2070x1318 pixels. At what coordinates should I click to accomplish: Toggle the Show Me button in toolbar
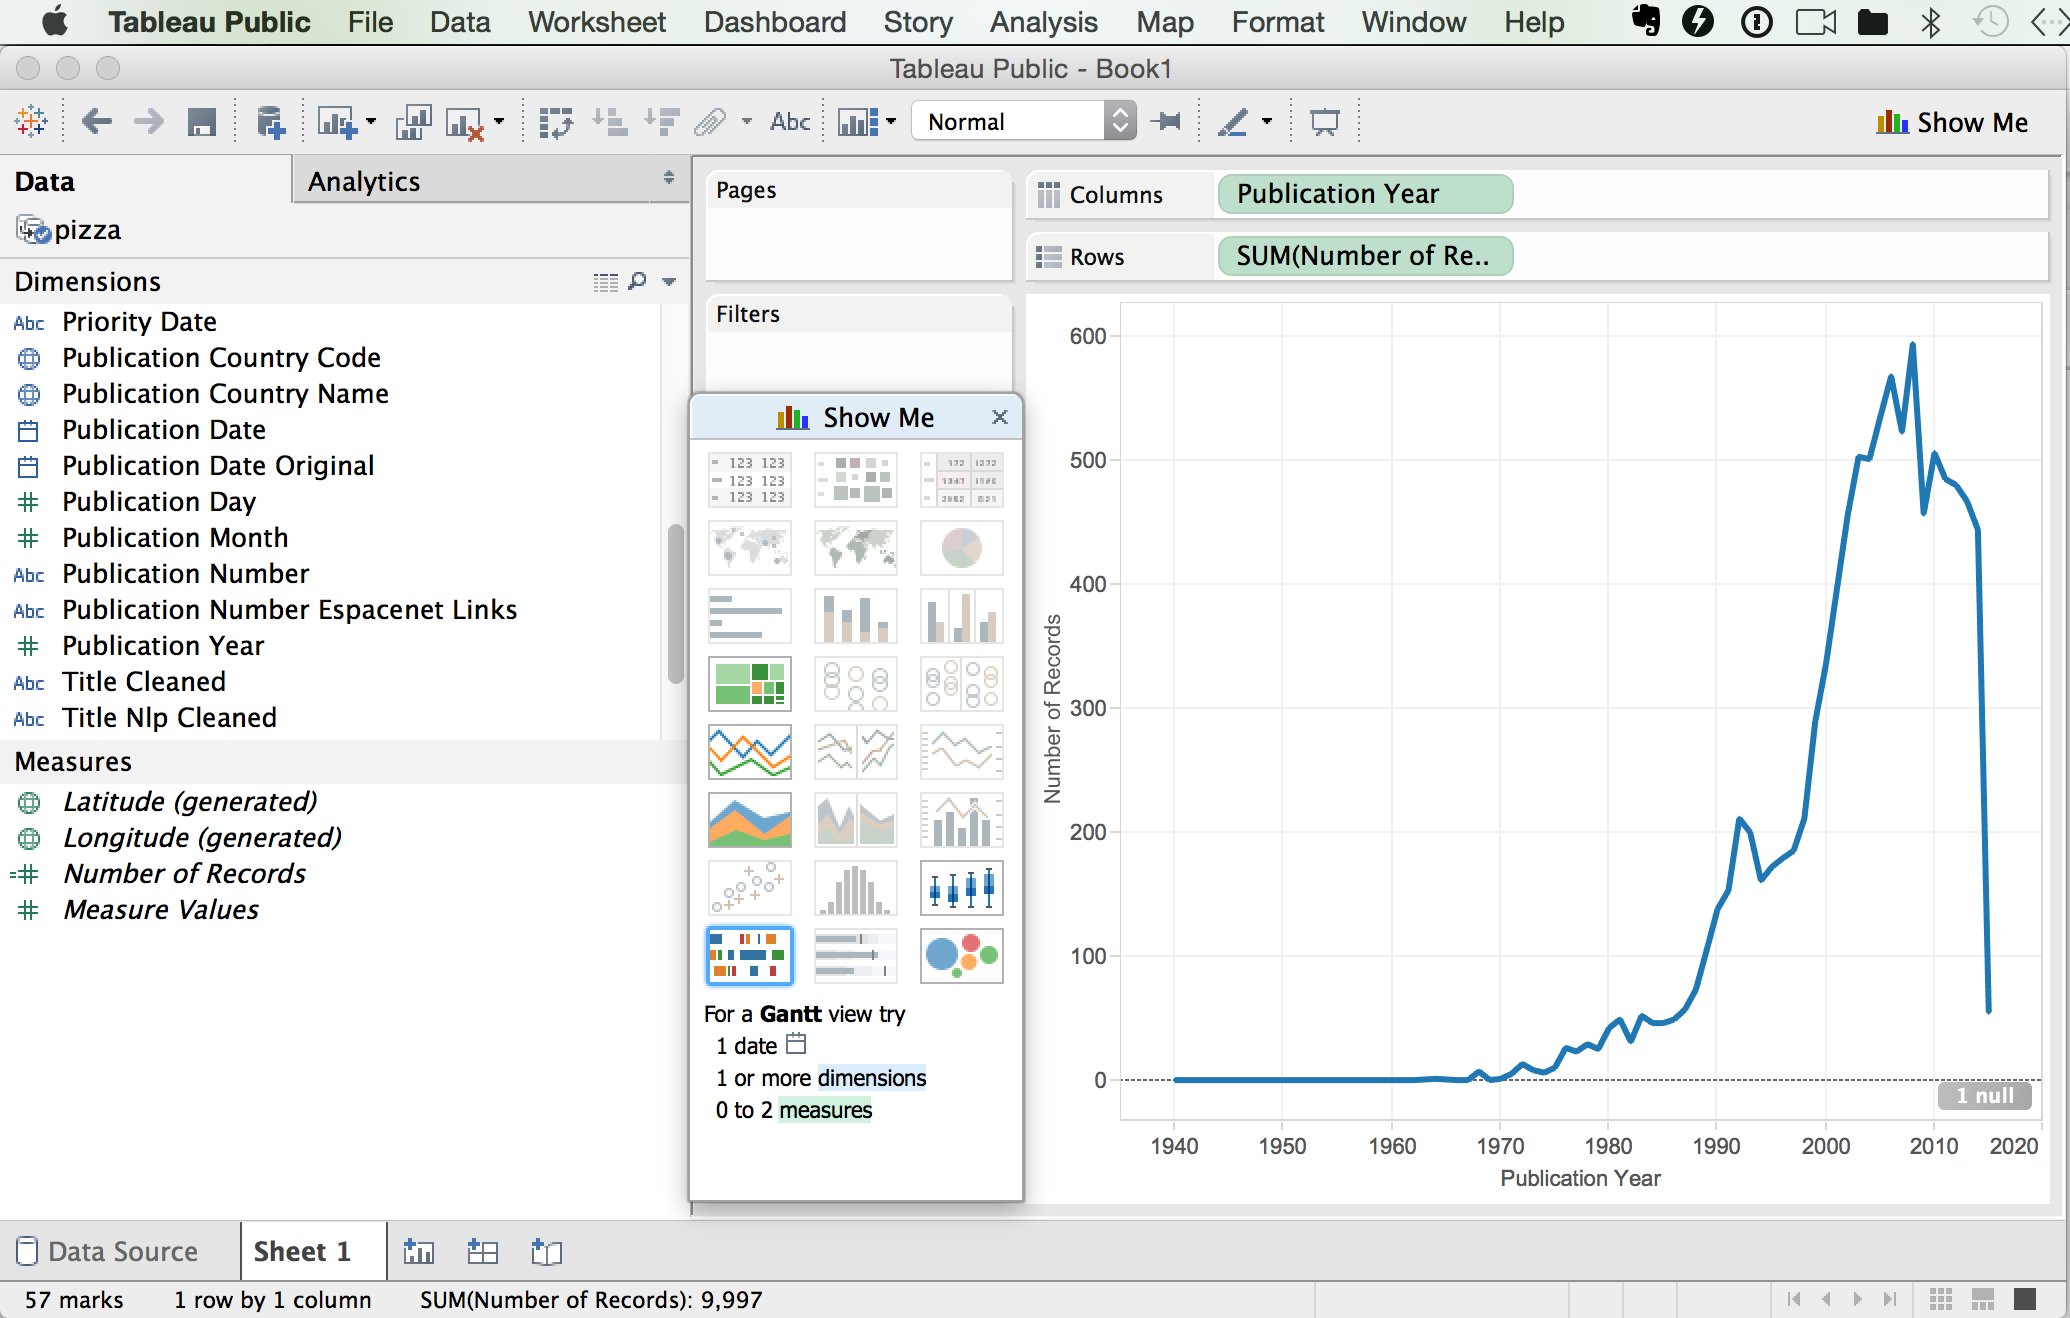point(1952,122)
